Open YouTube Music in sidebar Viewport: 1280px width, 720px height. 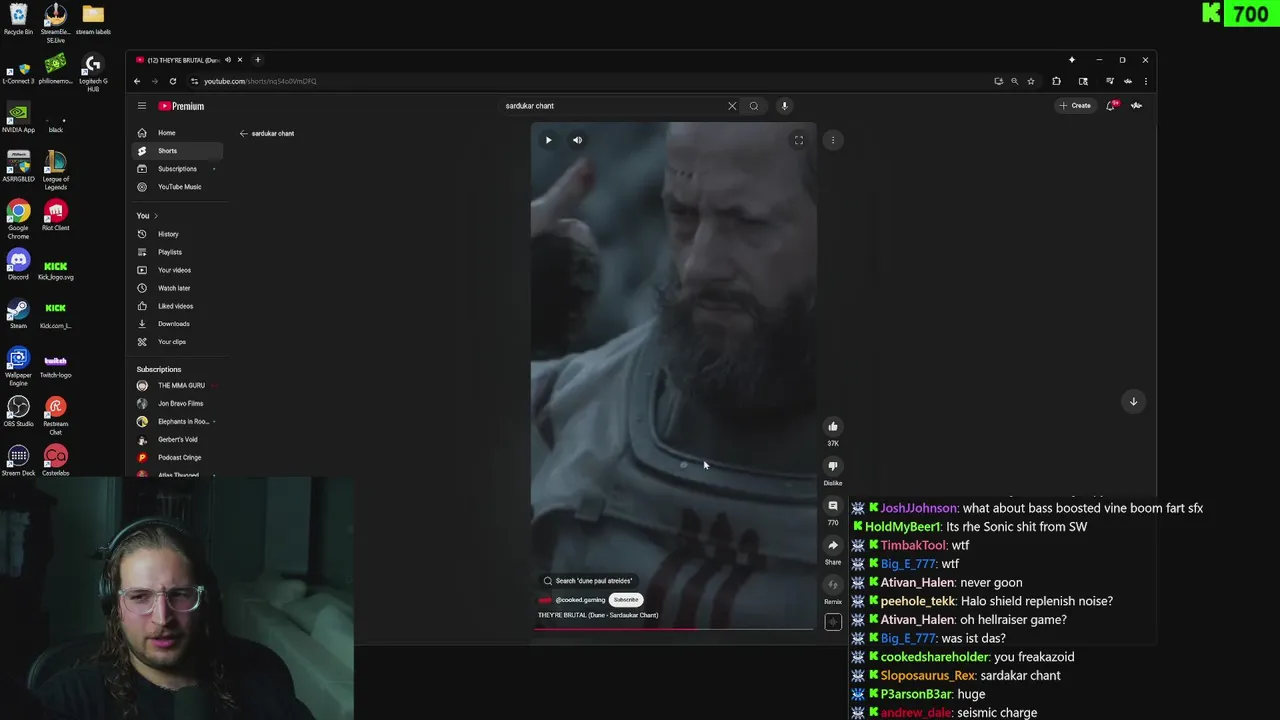[x=177, y=187]
